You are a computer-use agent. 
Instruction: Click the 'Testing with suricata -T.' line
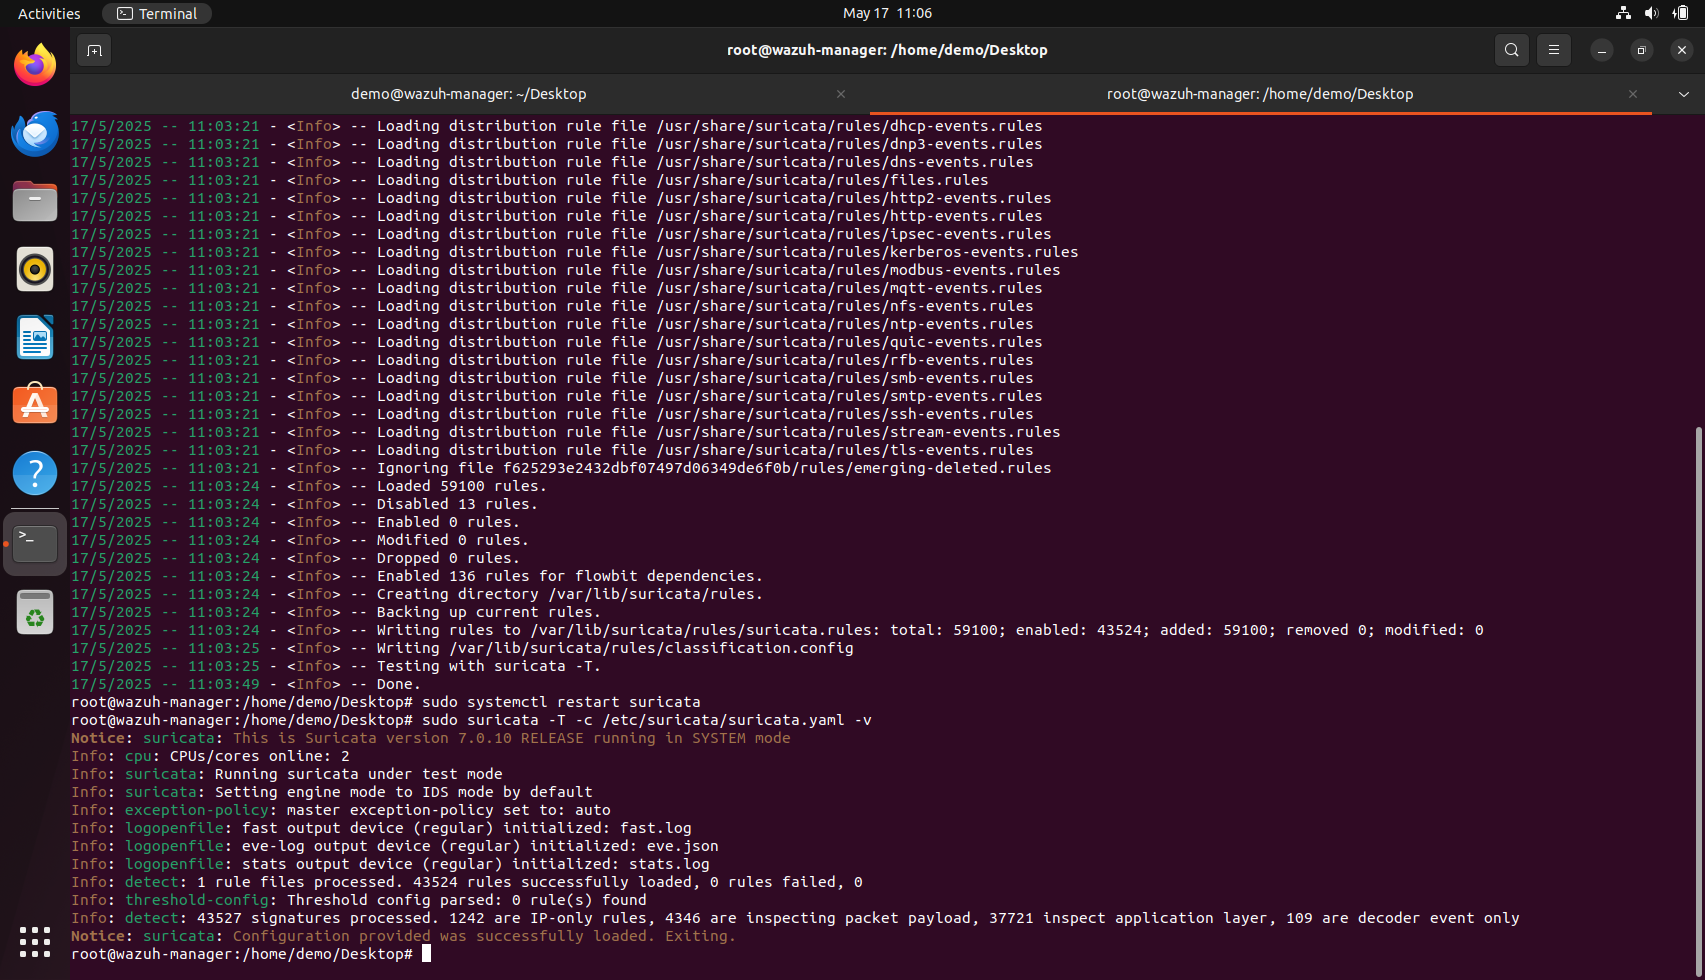[336, 666]
